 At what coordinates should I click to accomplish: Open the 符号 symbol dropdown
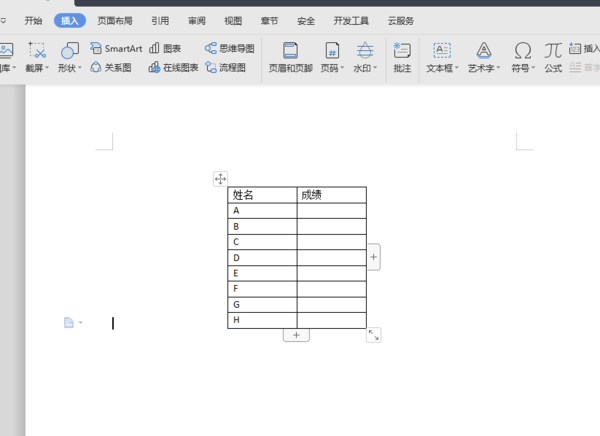click(523, 57)
